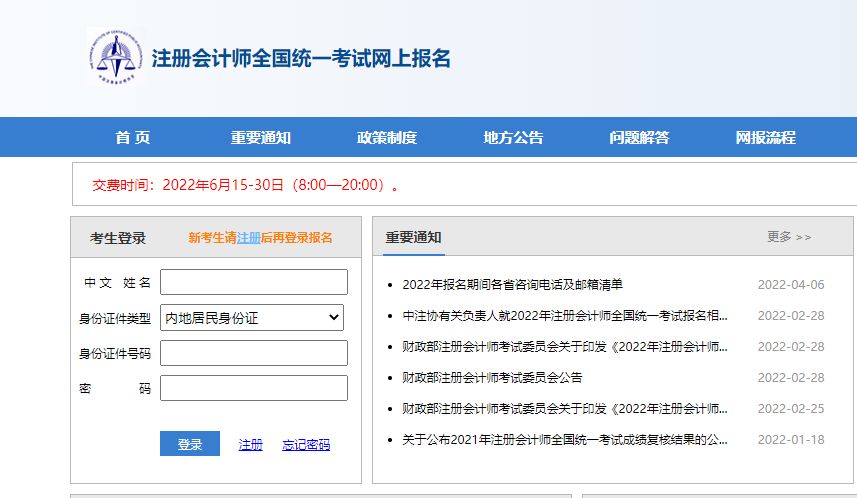Open the 首页 navigation menu item
The image size is (857, 498).
(x=132, y=138)
